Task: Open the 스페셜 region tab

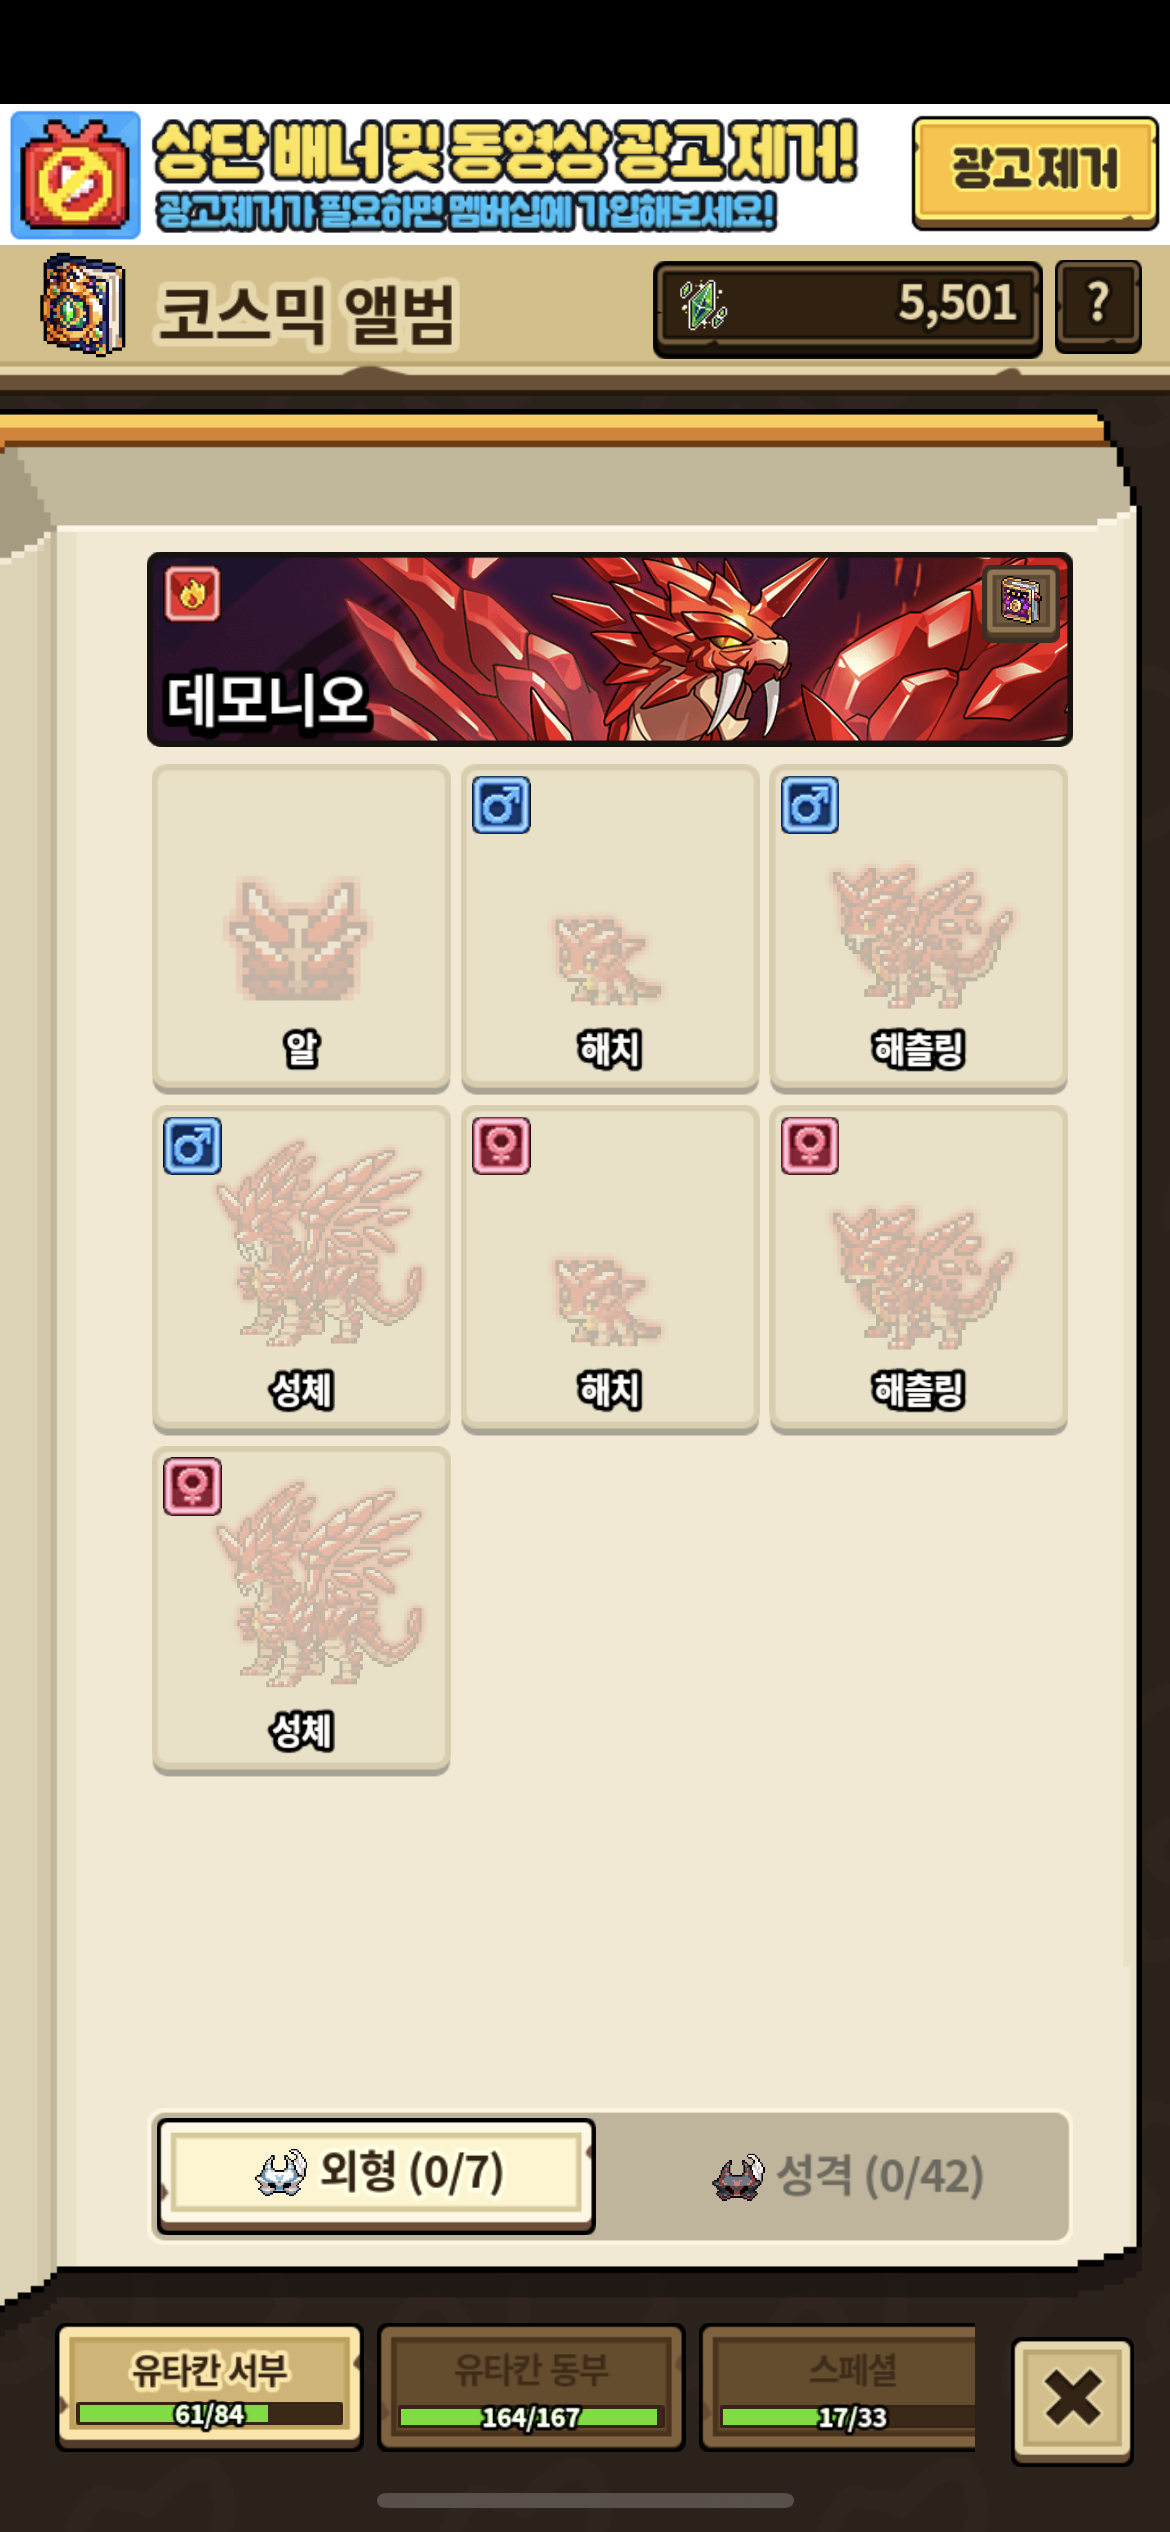Action: 838,2386
